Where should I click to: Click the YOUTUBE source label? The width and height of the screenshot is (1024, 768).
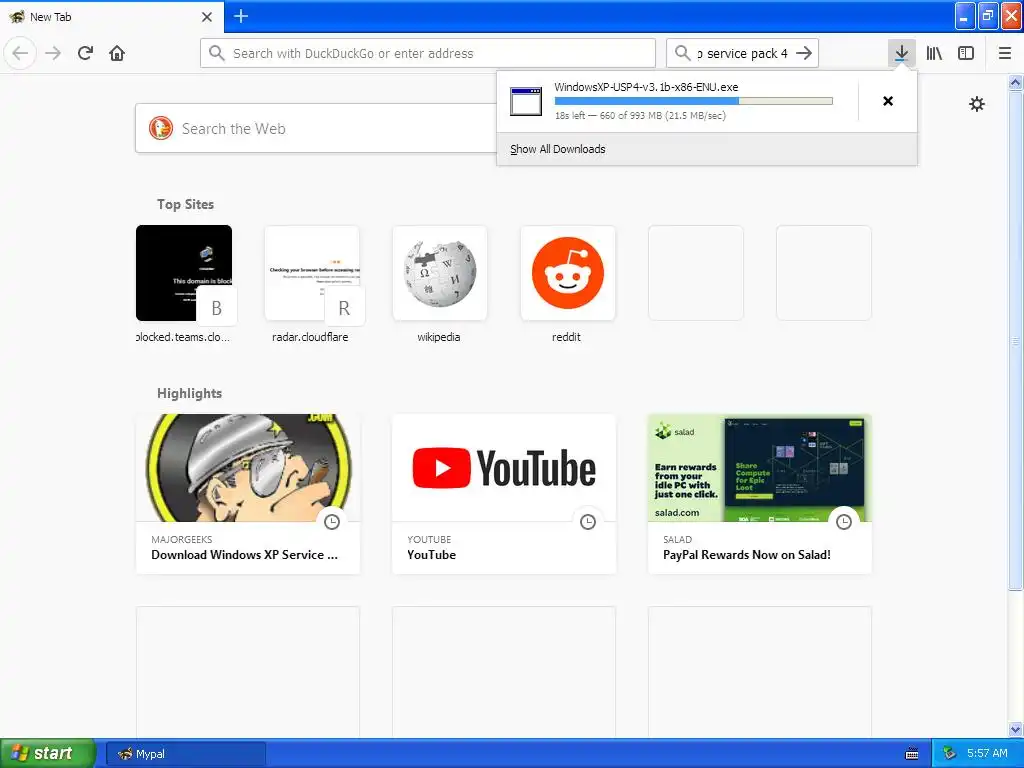[429, 539]
